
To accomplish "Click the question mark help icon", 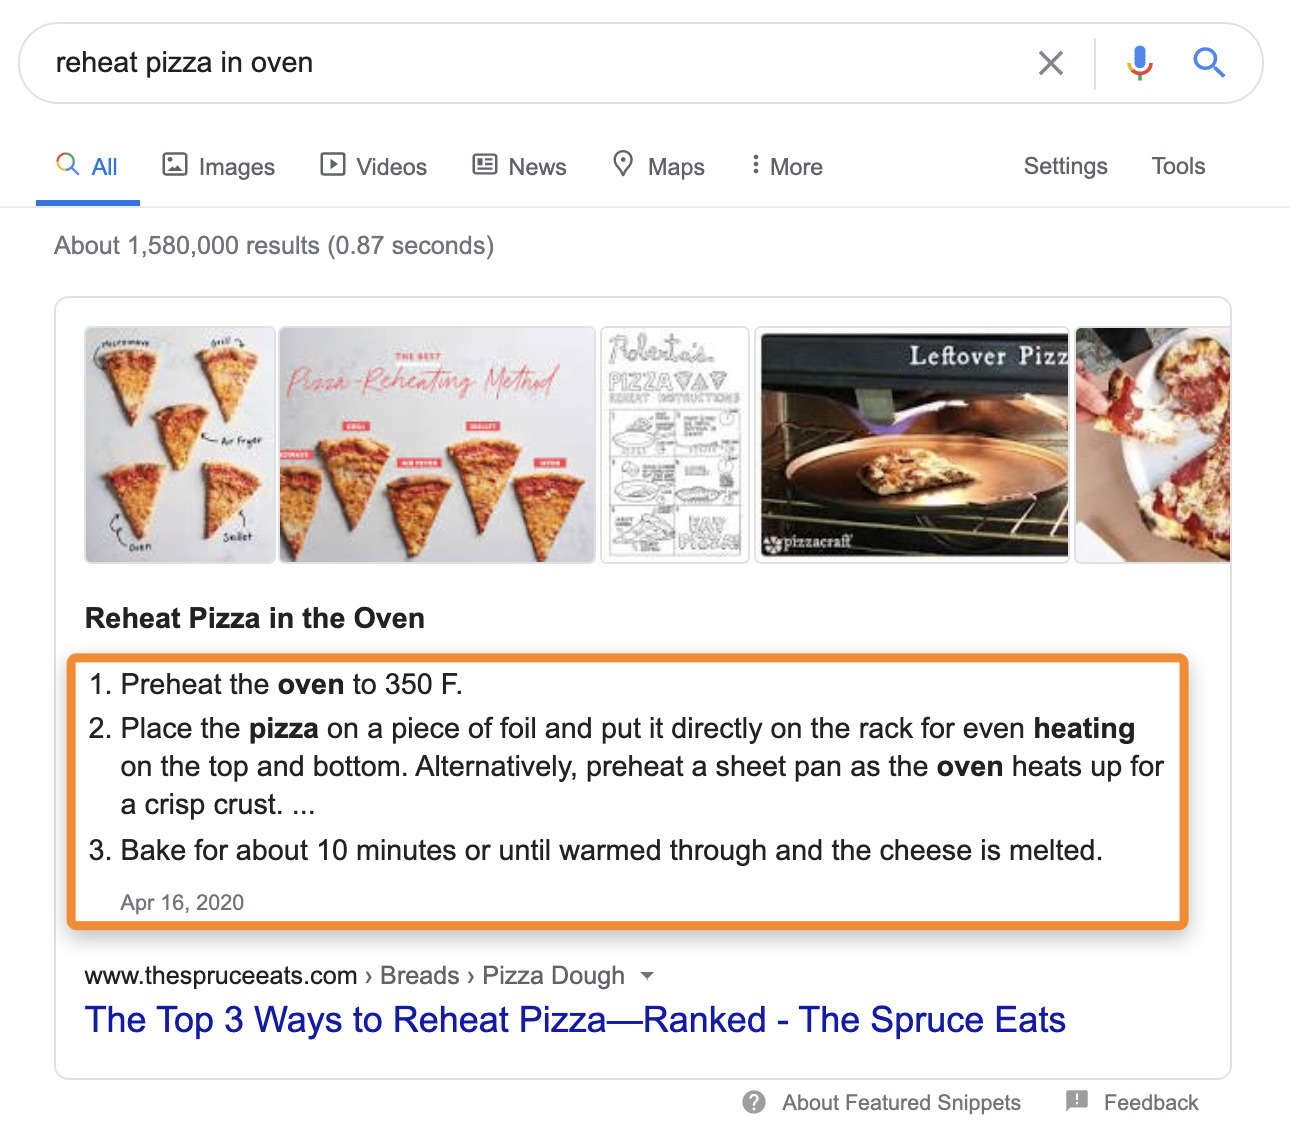I will pyautogui.click(x=754, y=1102).
